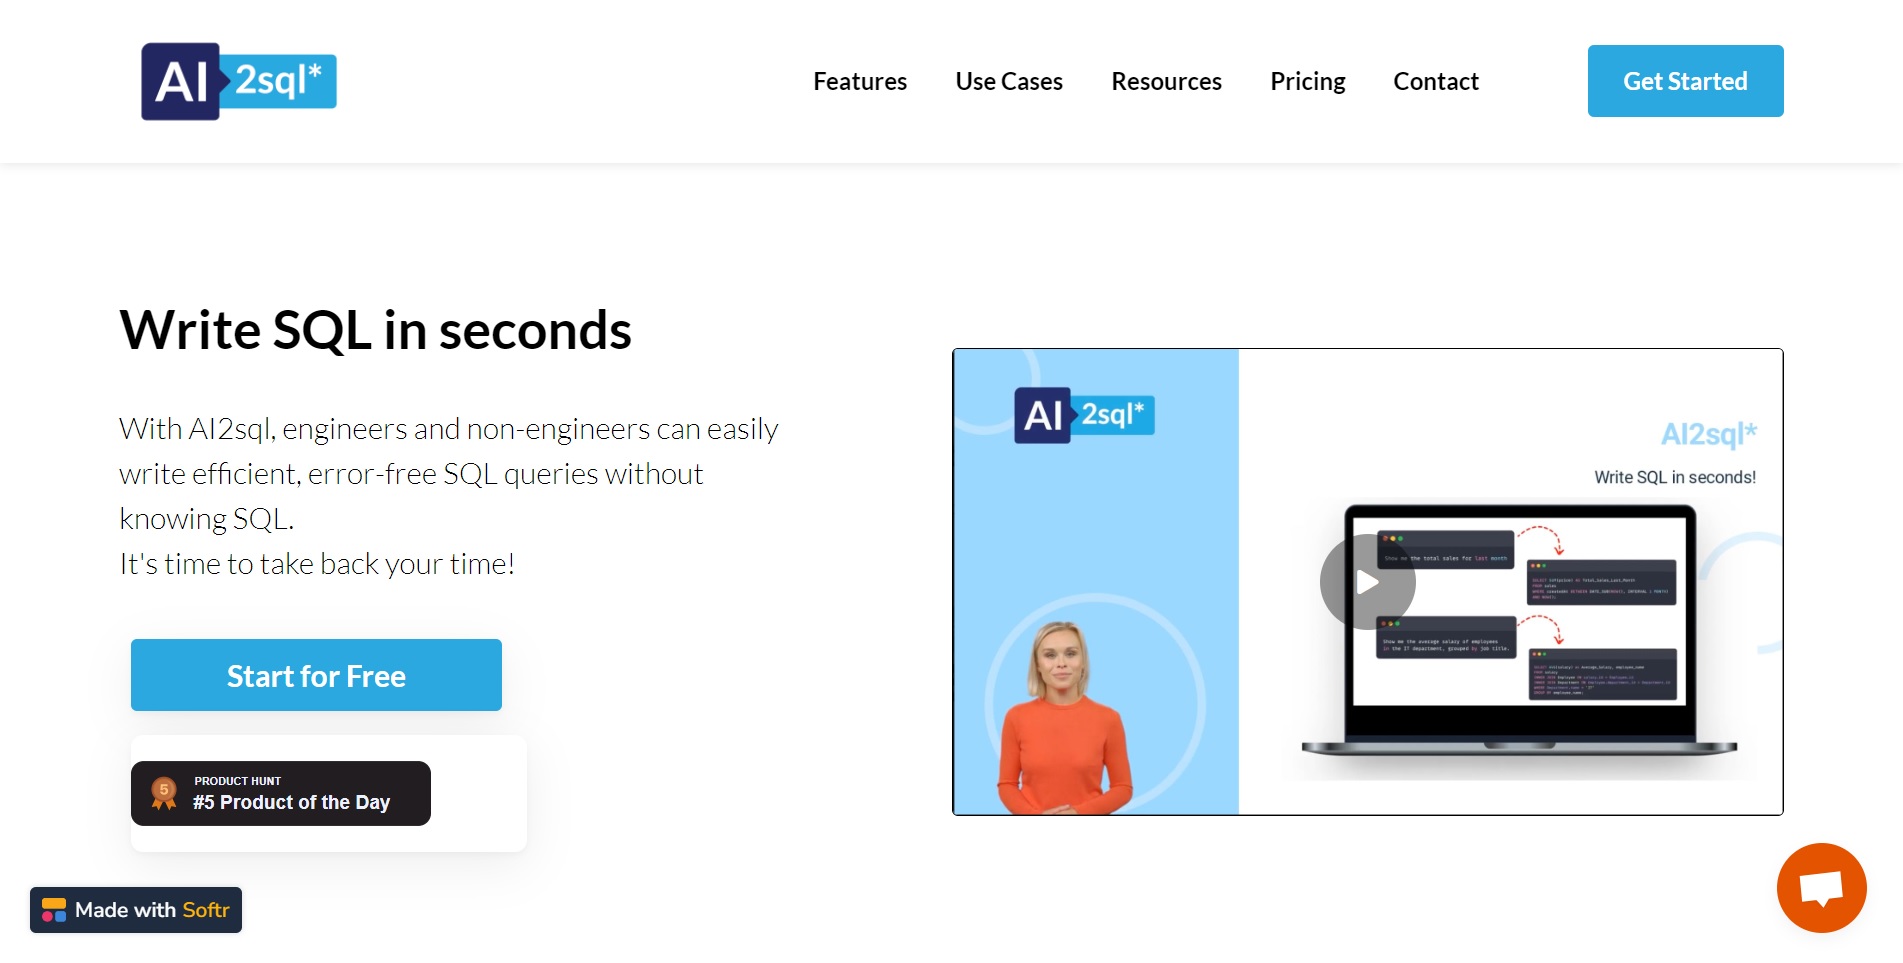
Task: Open the Features menu item
Action: coord(860,81)
